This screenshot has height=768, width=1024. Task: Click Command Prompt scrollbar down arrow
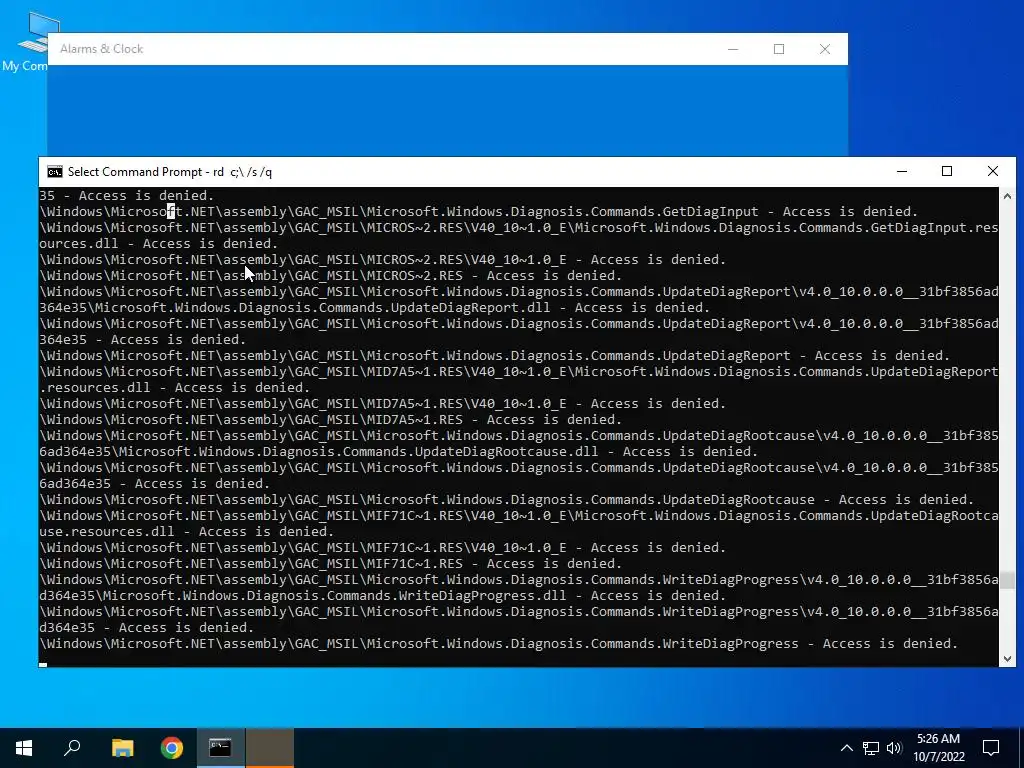point(1007,658)
